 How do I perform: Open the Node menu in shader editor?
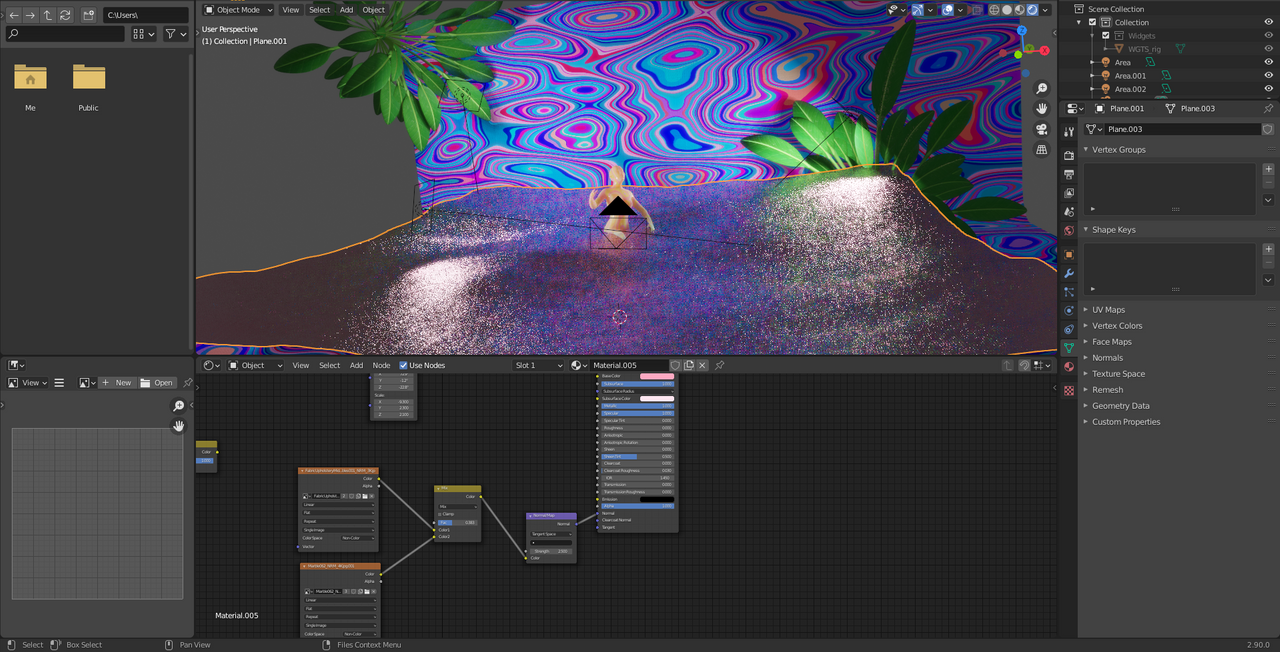click(x=381, y=365)
